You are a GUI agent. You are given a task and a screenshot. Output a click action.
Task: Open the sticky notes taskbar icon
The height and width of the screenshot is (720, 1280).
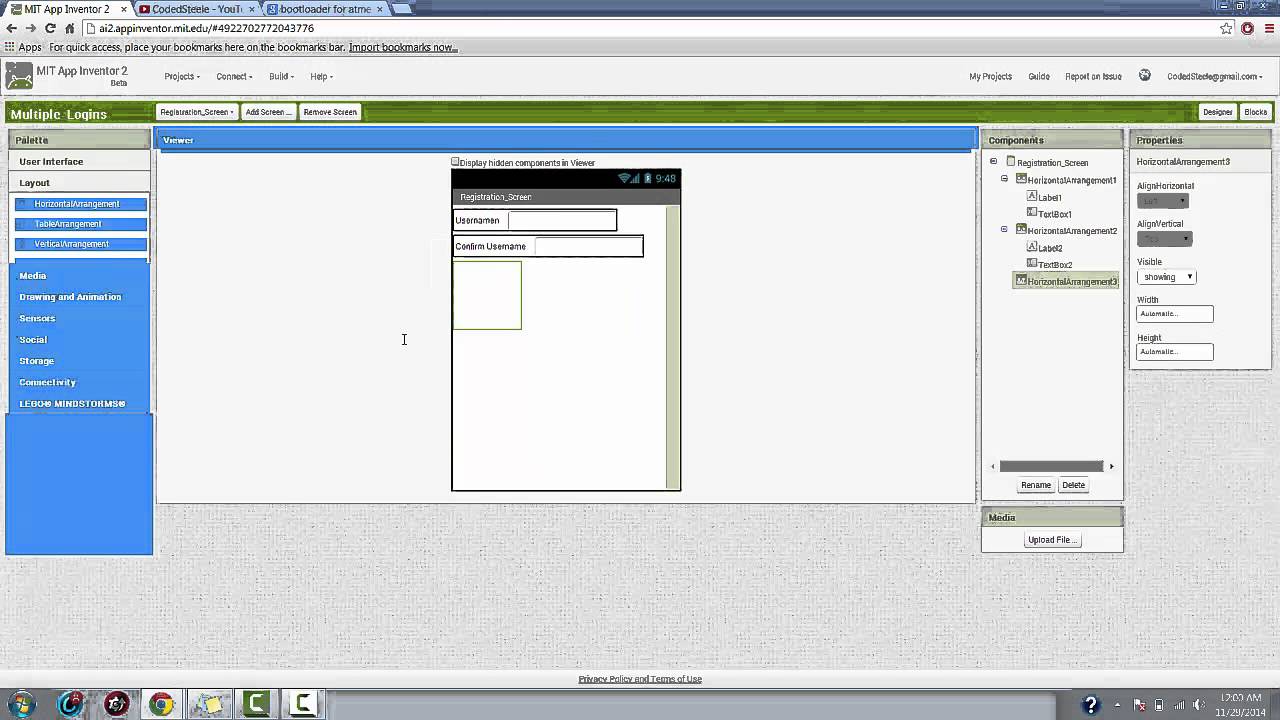coord(209,704)
